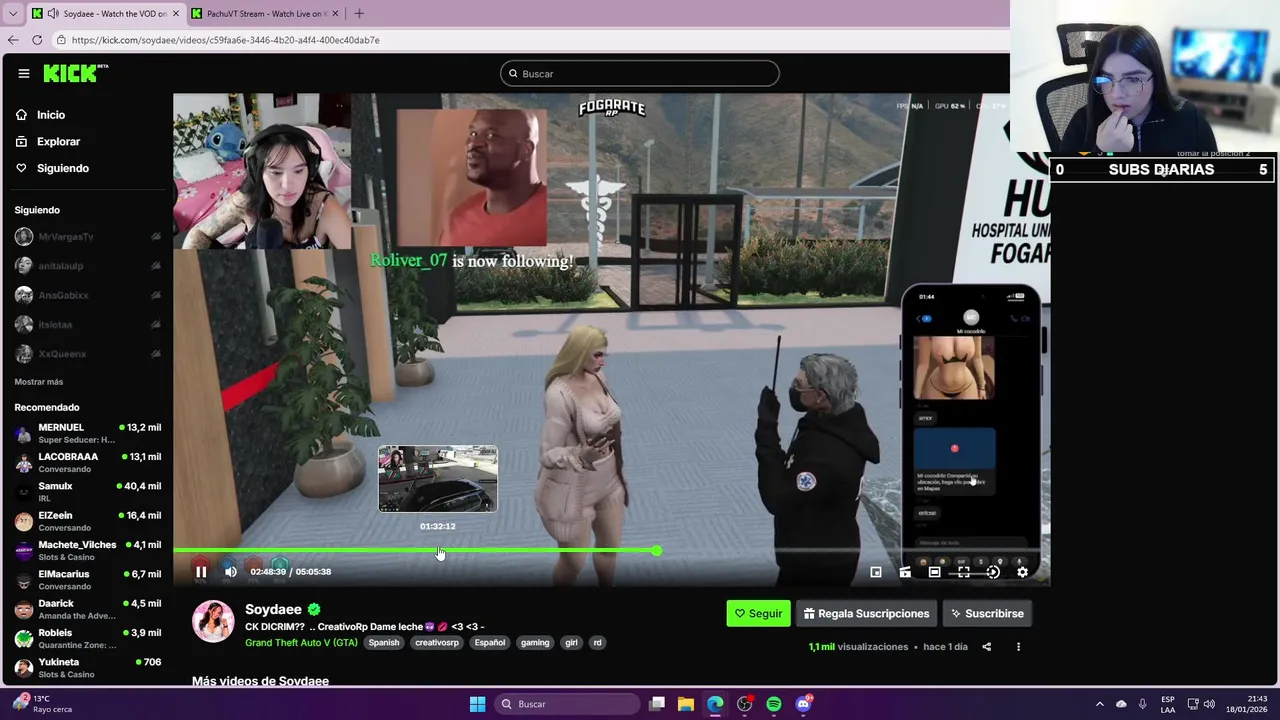The height and width of the screenshot is (720, 1280).
Task: Select the creativosrp tag
Action: [437, 643]
